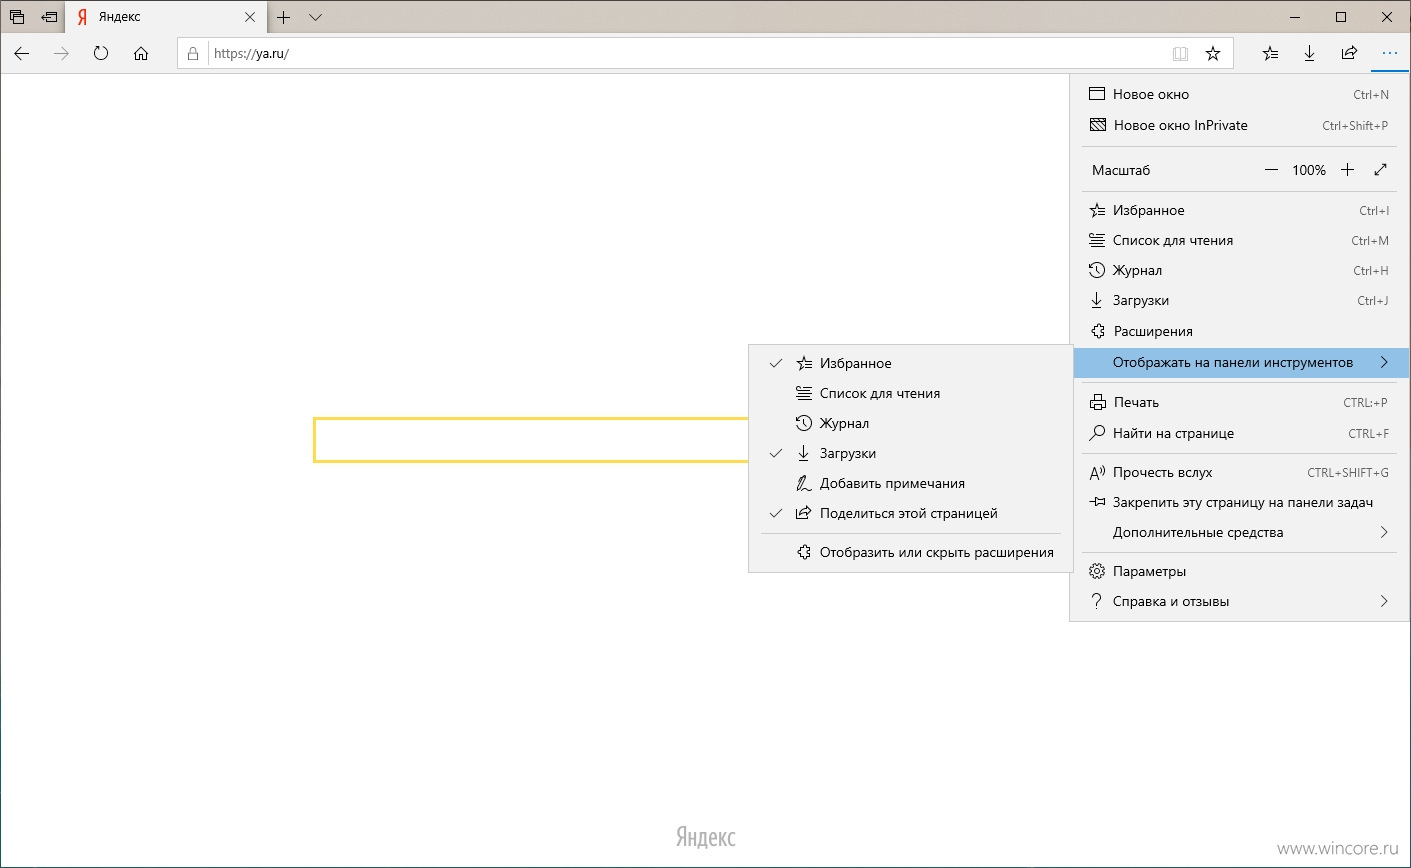Open the Favorites hub toolbar icon

point(1270,54)
